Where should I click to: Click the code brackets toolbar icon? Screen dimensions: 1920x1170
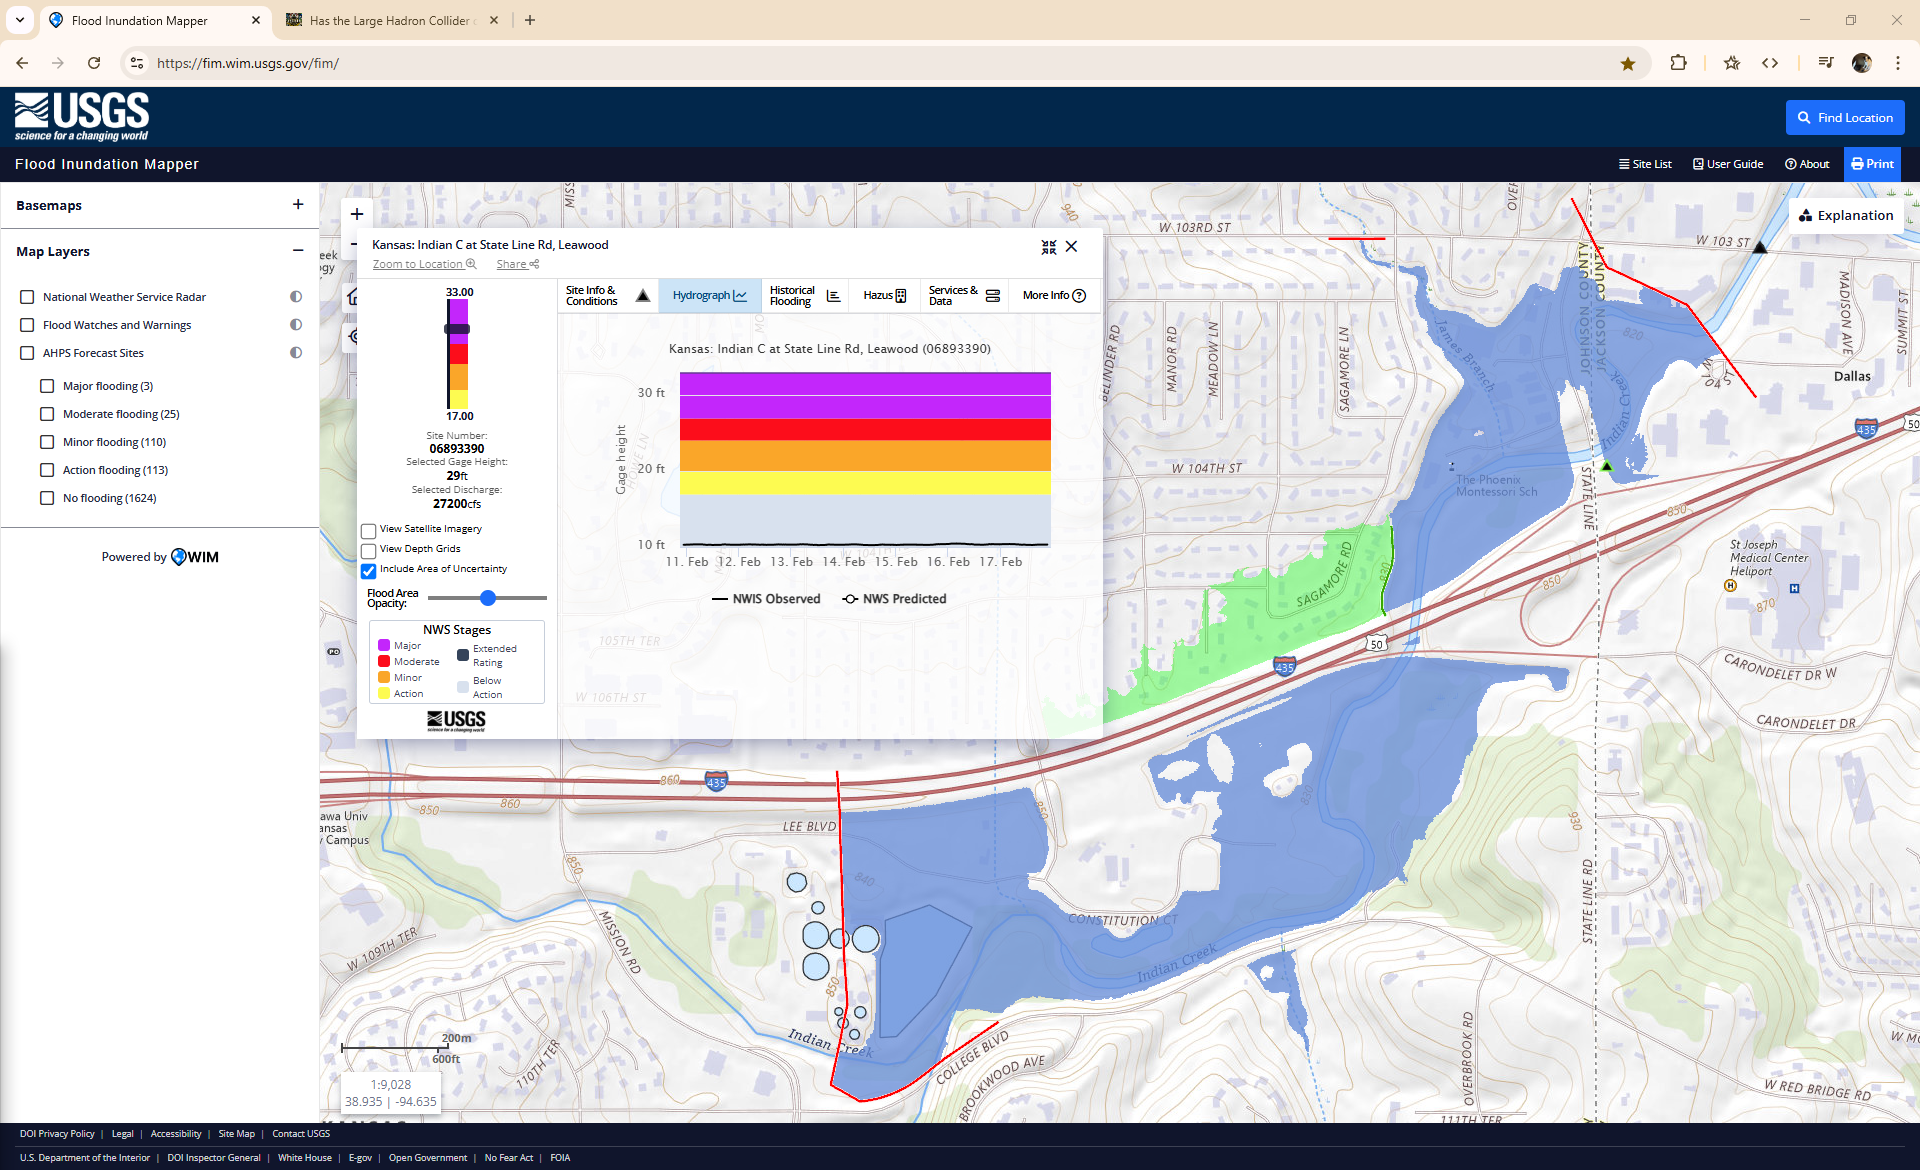pos(1770,63)
